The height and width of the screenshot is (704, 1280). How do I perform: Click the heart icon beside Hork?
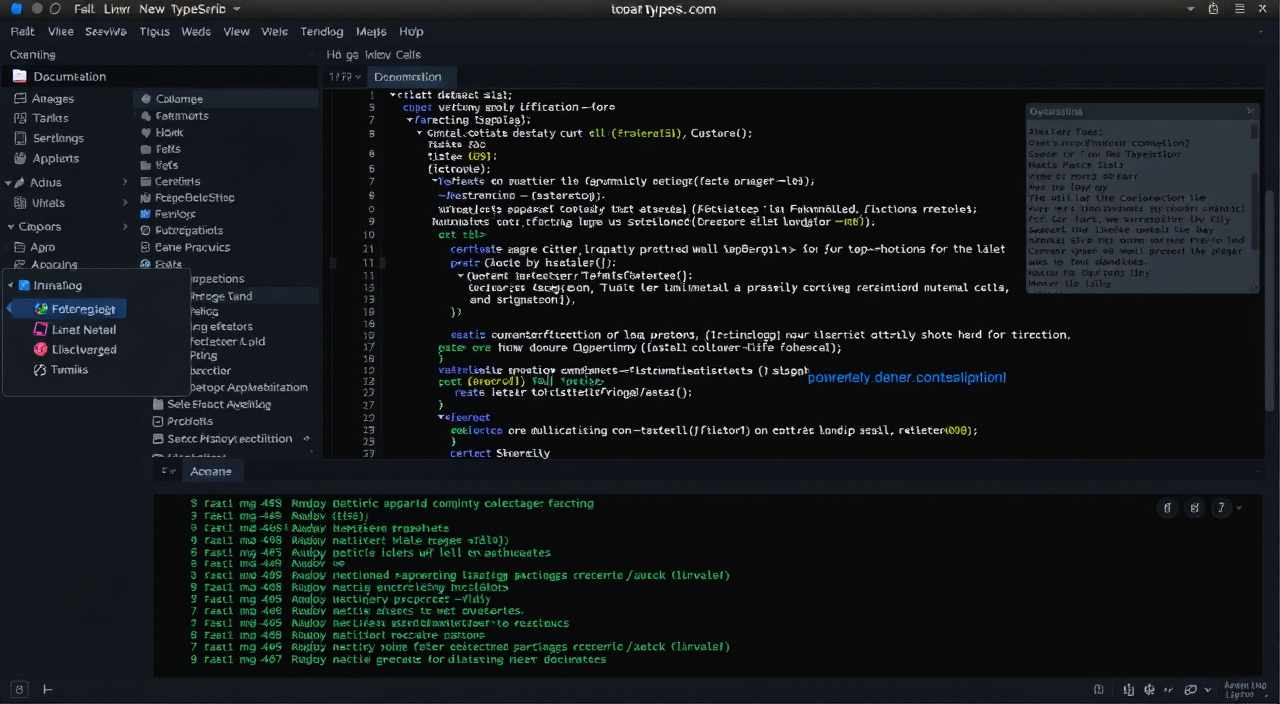click(146, 132)
